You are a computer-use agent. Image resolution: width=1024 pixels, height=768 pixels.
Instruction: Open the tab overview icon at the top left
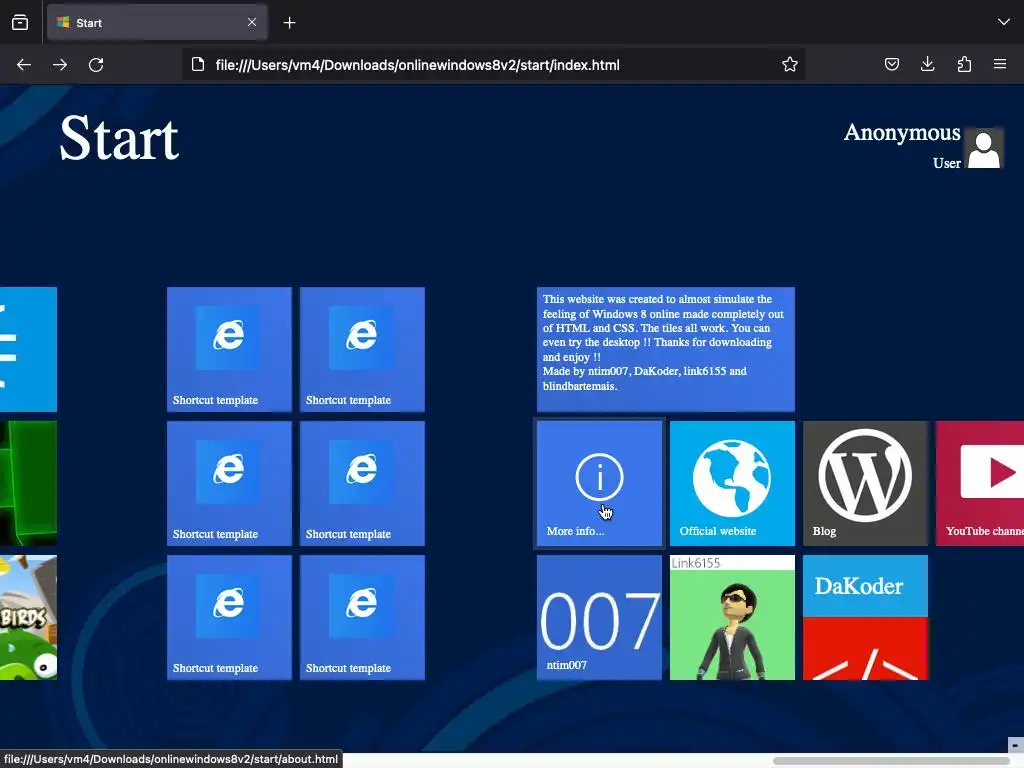[x=20, y=23]
